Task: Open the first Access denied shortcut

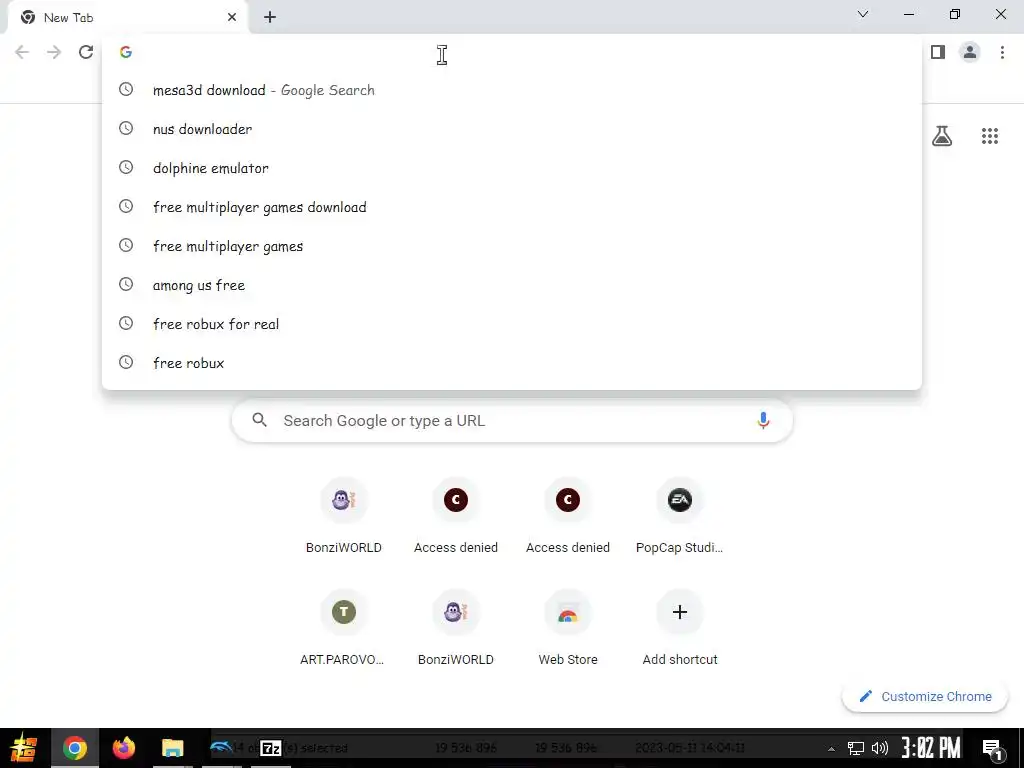Action: [456, 516]
